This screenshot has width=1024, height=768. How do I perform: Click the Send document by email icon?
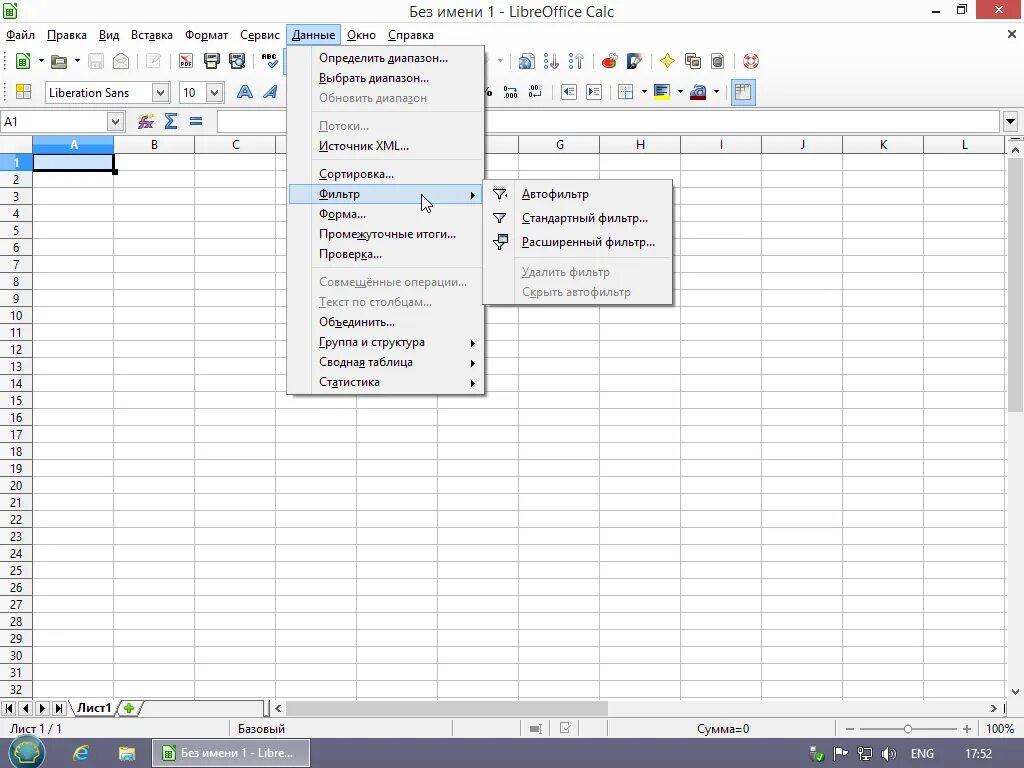121,61
